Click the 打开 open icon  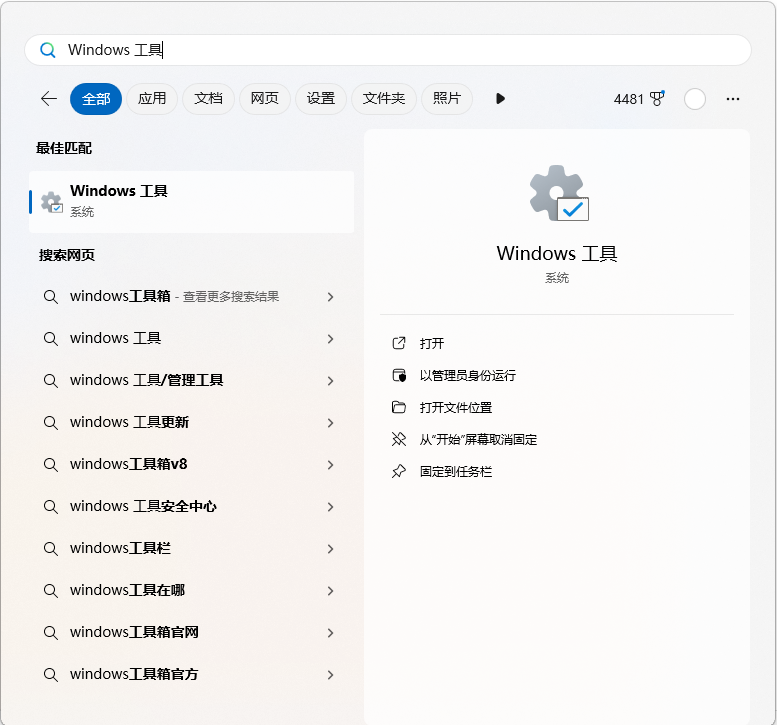(x=399, y=343)
